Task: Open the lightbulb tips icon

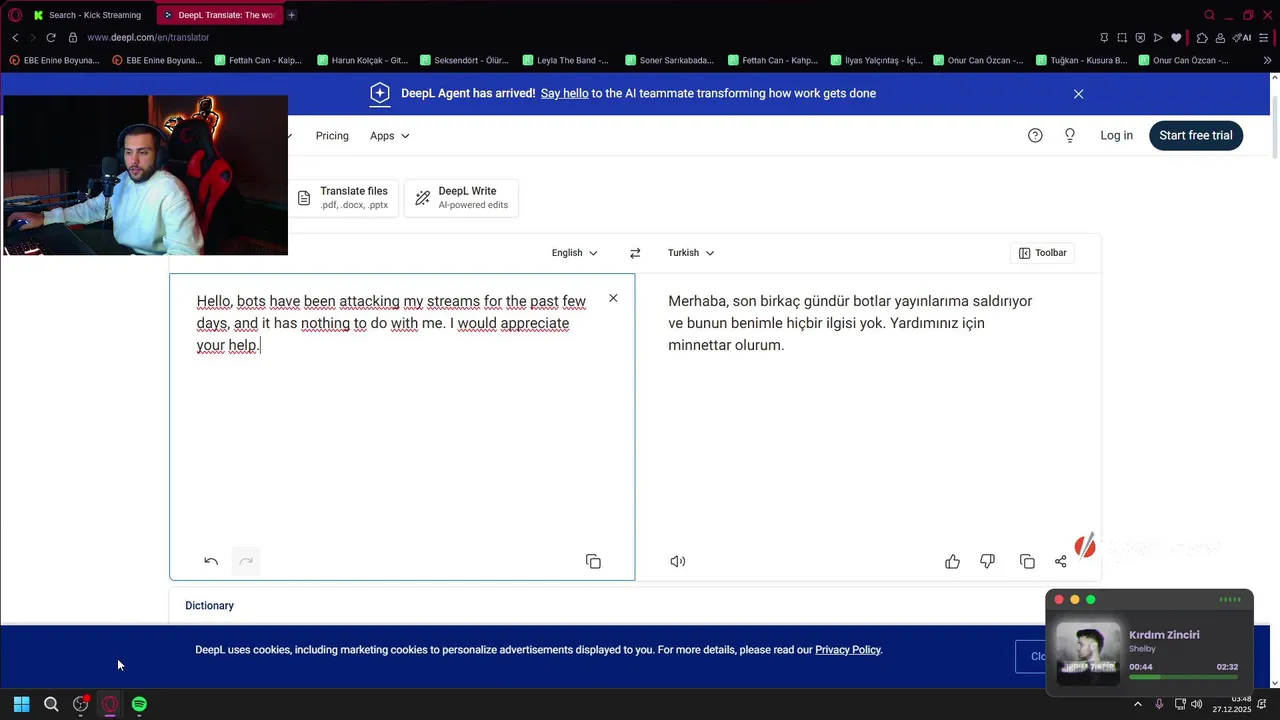Action: click(x=1069, y=135)
